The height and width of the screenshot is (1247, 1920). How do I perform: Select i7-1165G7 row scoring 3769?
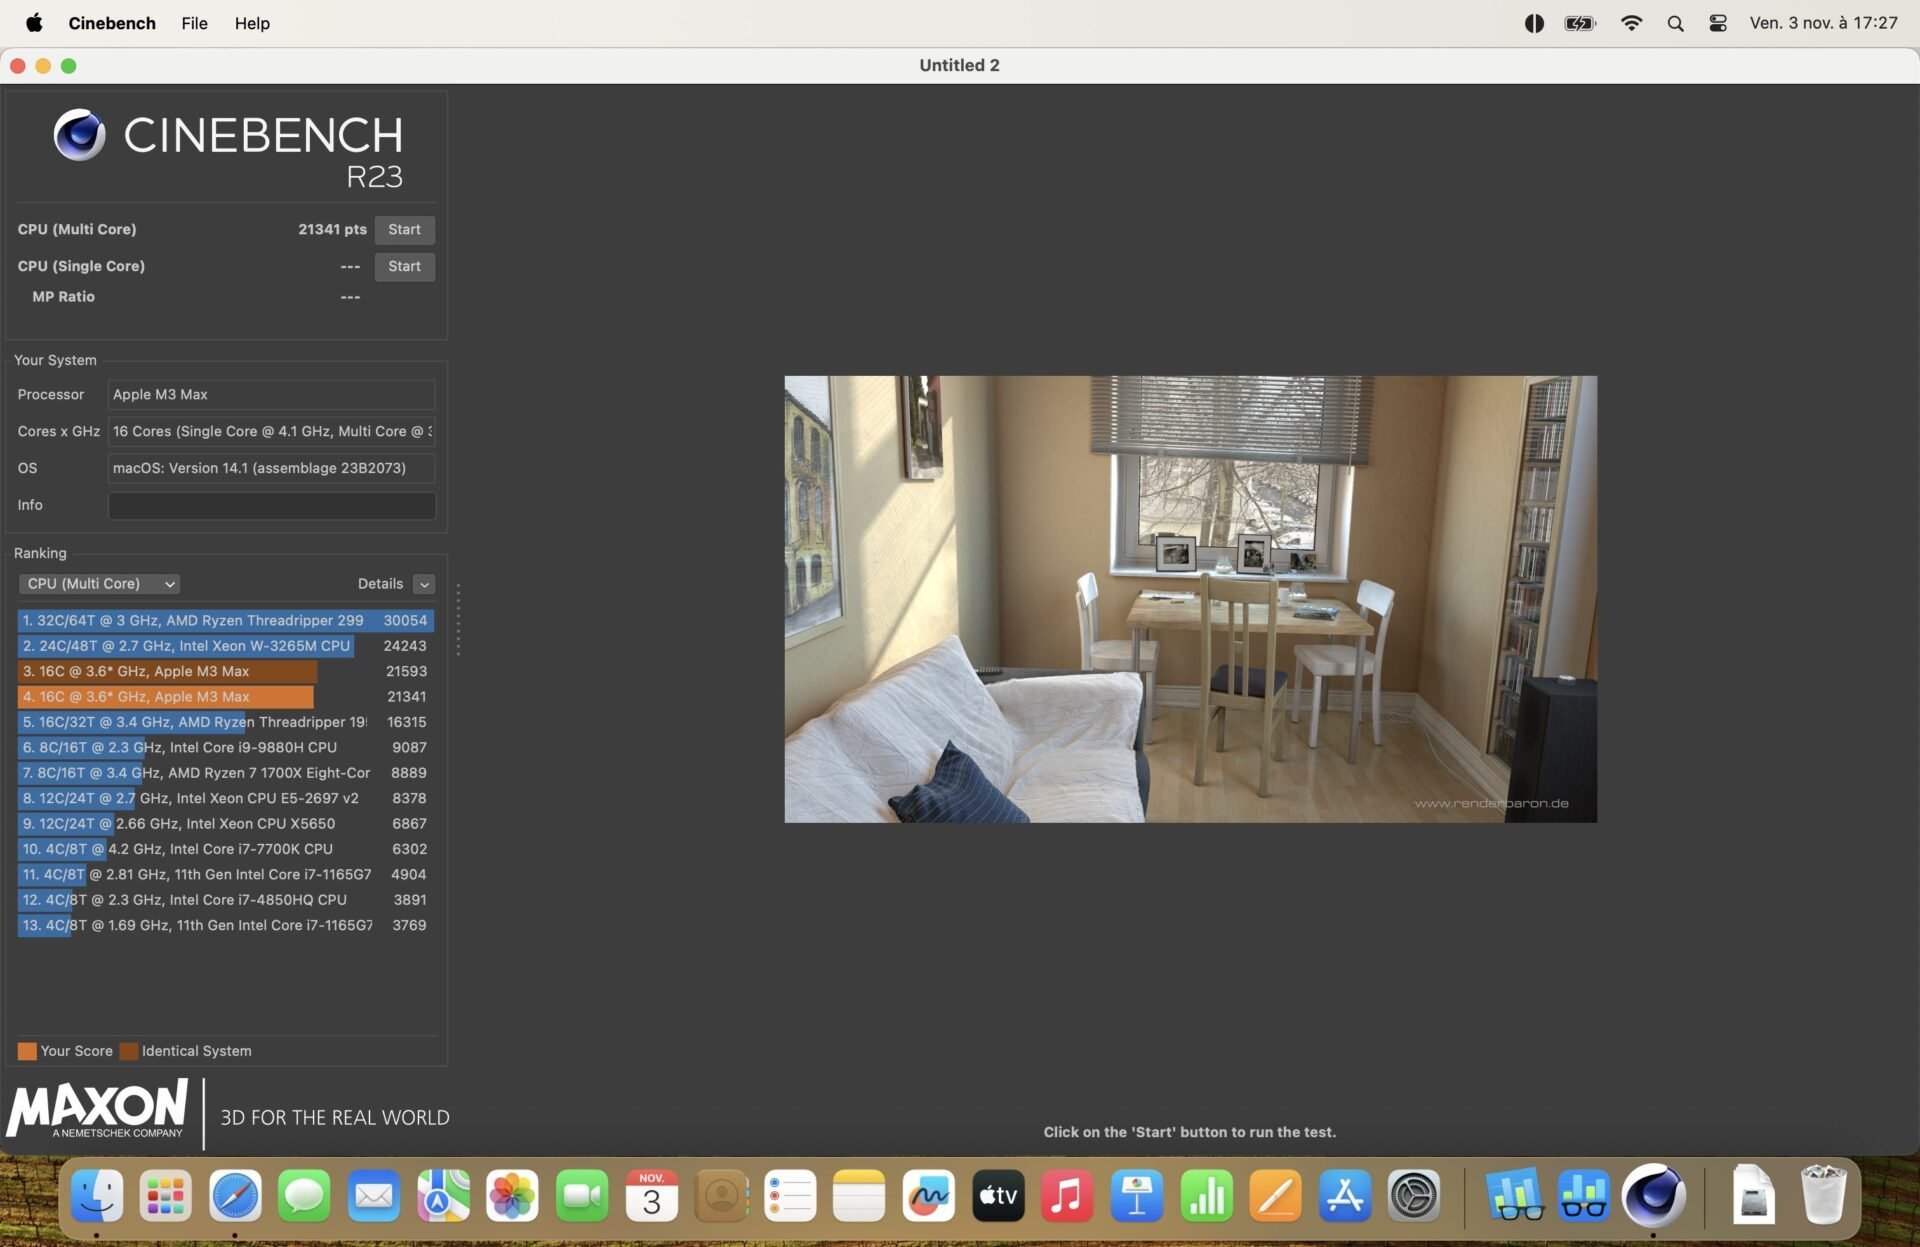(225, 926)
